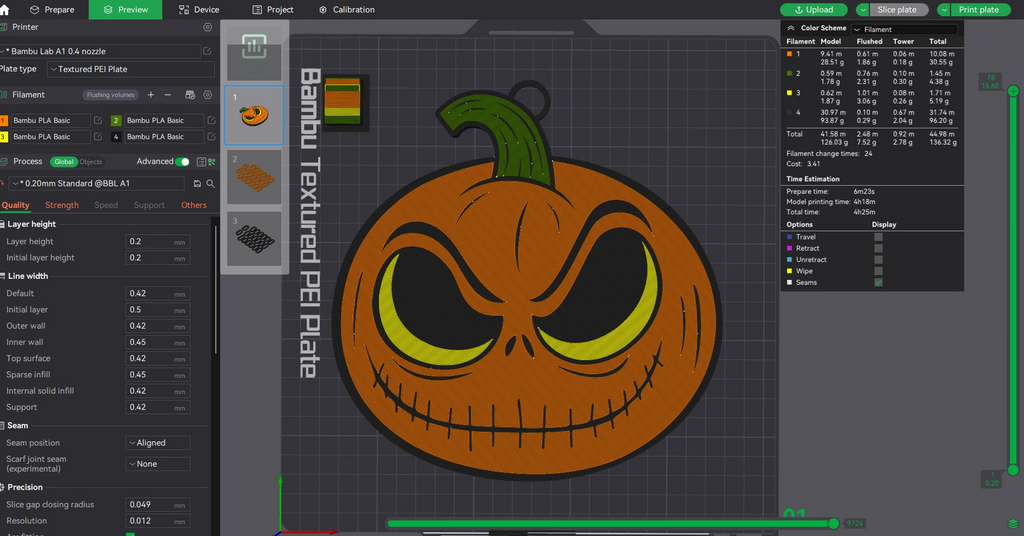Search process settings
The width and height of the screenshot is (1024, 536).
[210, 184]
